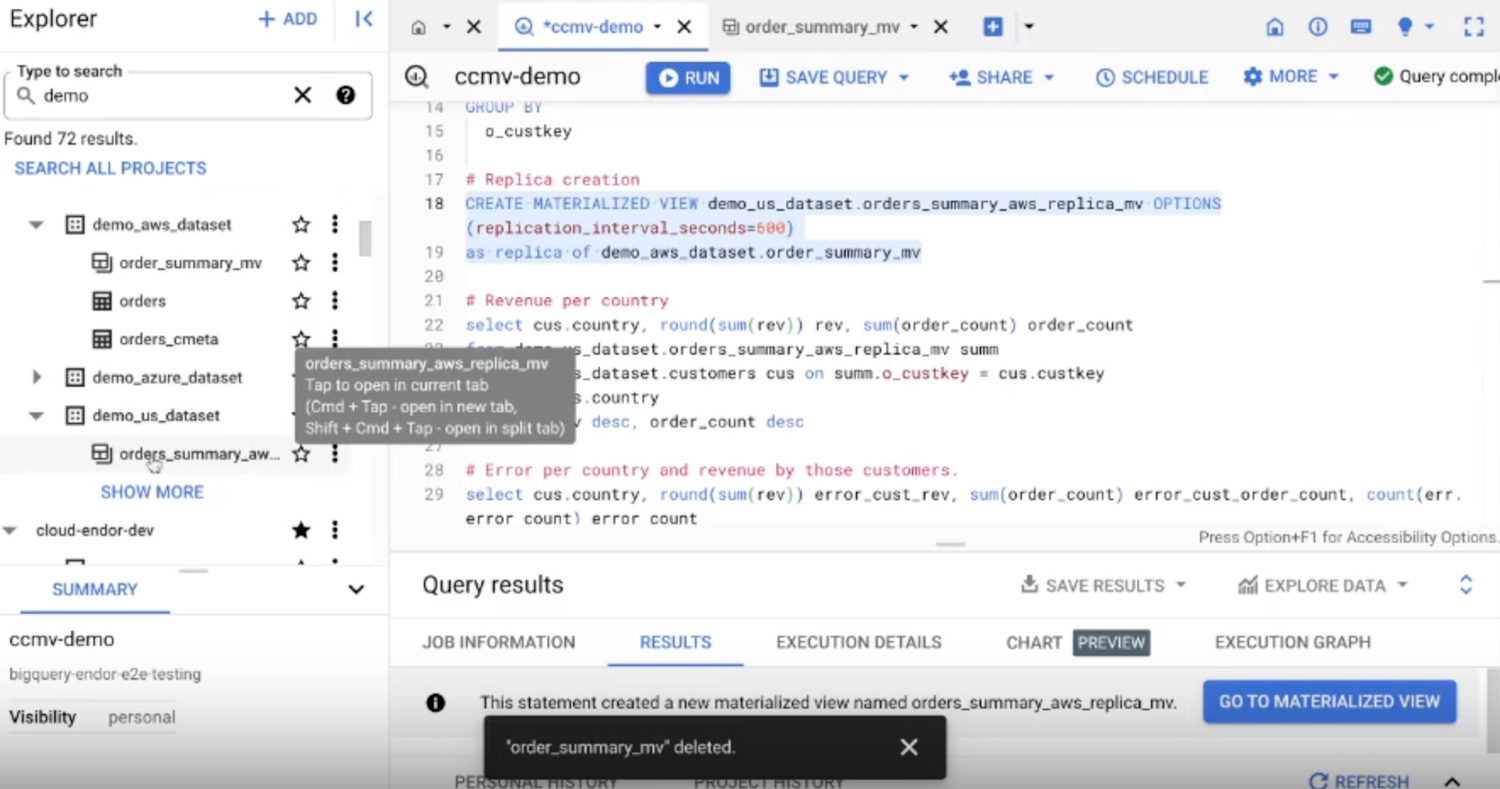Close the order_summary_mv tab
This screenshot has width=1500, height=789.
coord(941,27)
